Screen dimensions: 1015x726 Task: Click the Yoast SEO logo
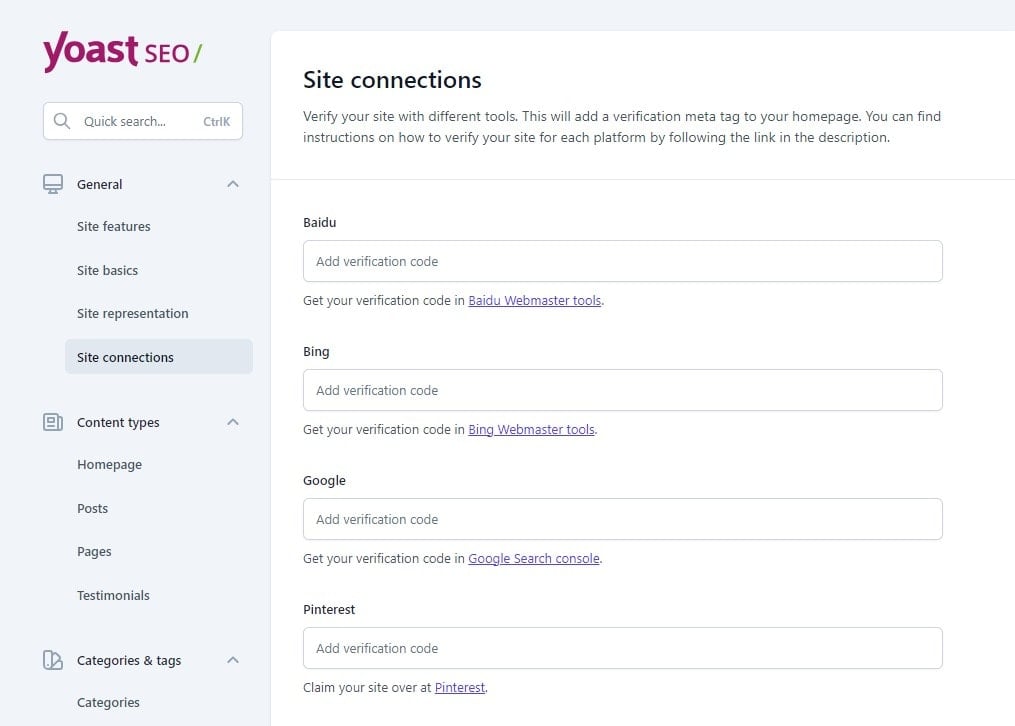pos(122,51)
